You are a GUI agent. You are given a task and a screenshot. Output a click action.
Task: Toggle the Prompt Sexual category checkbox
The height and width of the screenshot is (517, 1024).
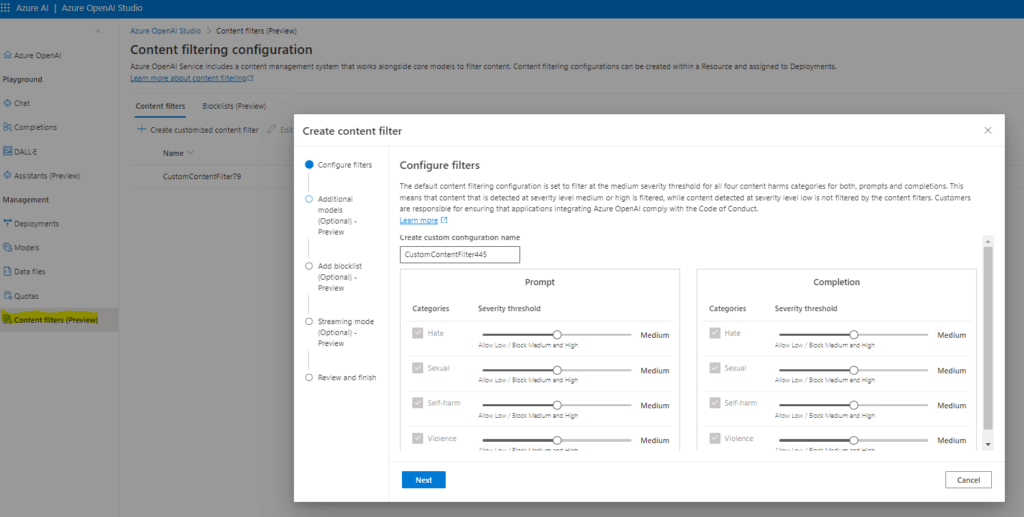[418, 369]
